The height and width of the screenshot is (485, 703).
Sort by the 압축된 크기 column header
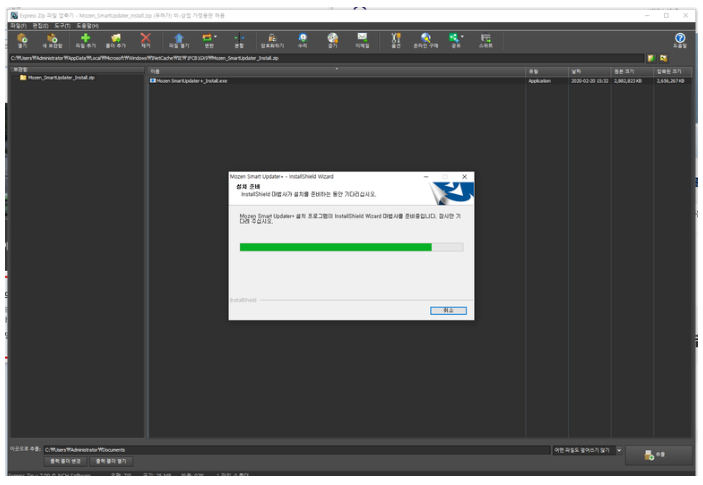[673, 71]
